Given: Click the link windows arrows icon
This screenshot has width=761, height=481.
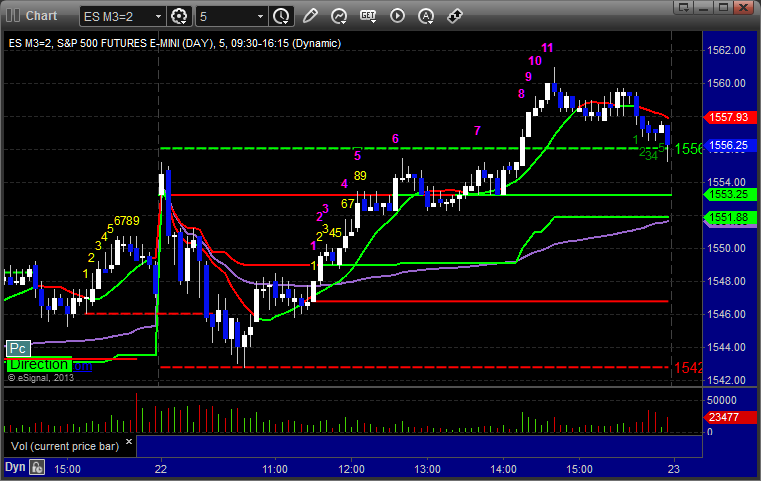Looking at the screenshot, I should coord(455,16).
